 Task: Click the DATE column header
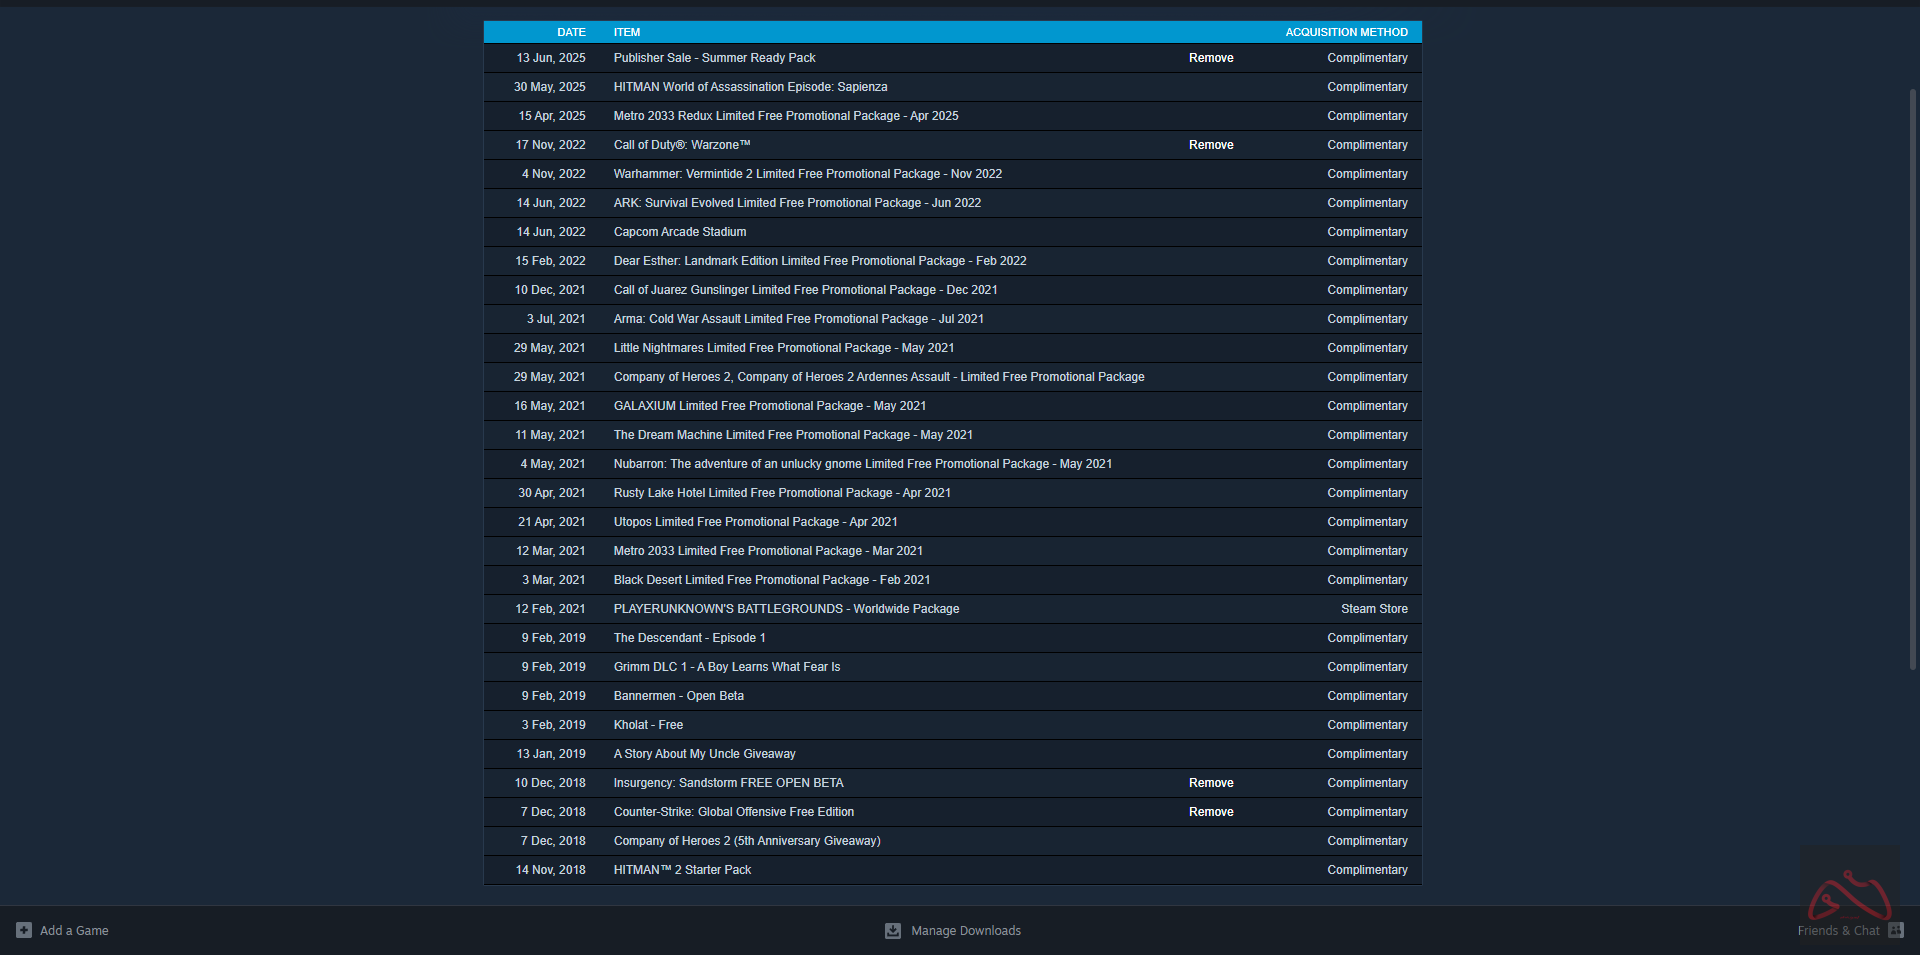[x=571, y=32]
